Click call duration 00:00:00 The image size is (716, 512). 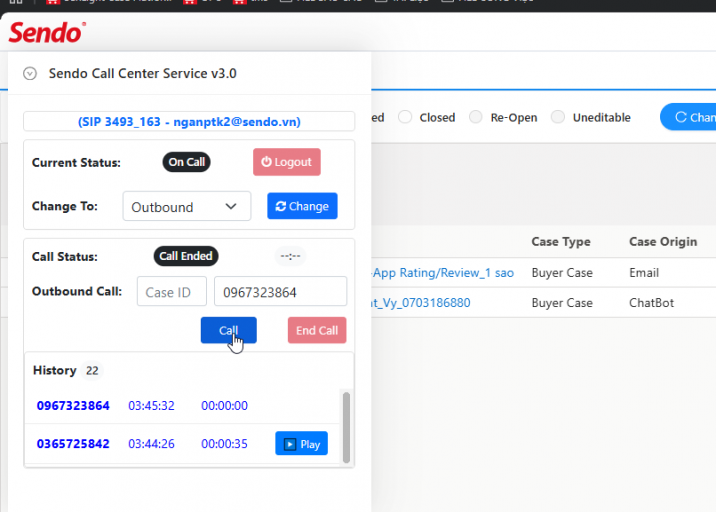[224, 406]
